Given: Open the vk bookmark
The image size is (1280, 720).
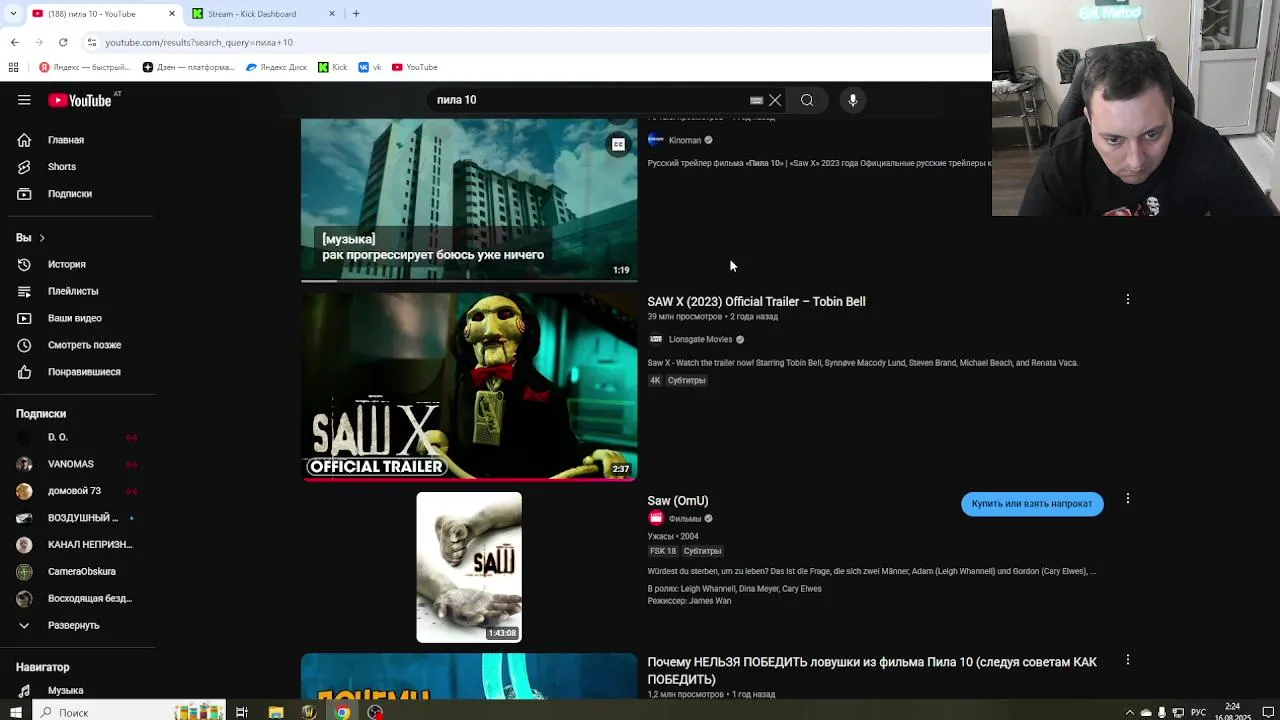Looking at the screenshot, I should (370, 67).
